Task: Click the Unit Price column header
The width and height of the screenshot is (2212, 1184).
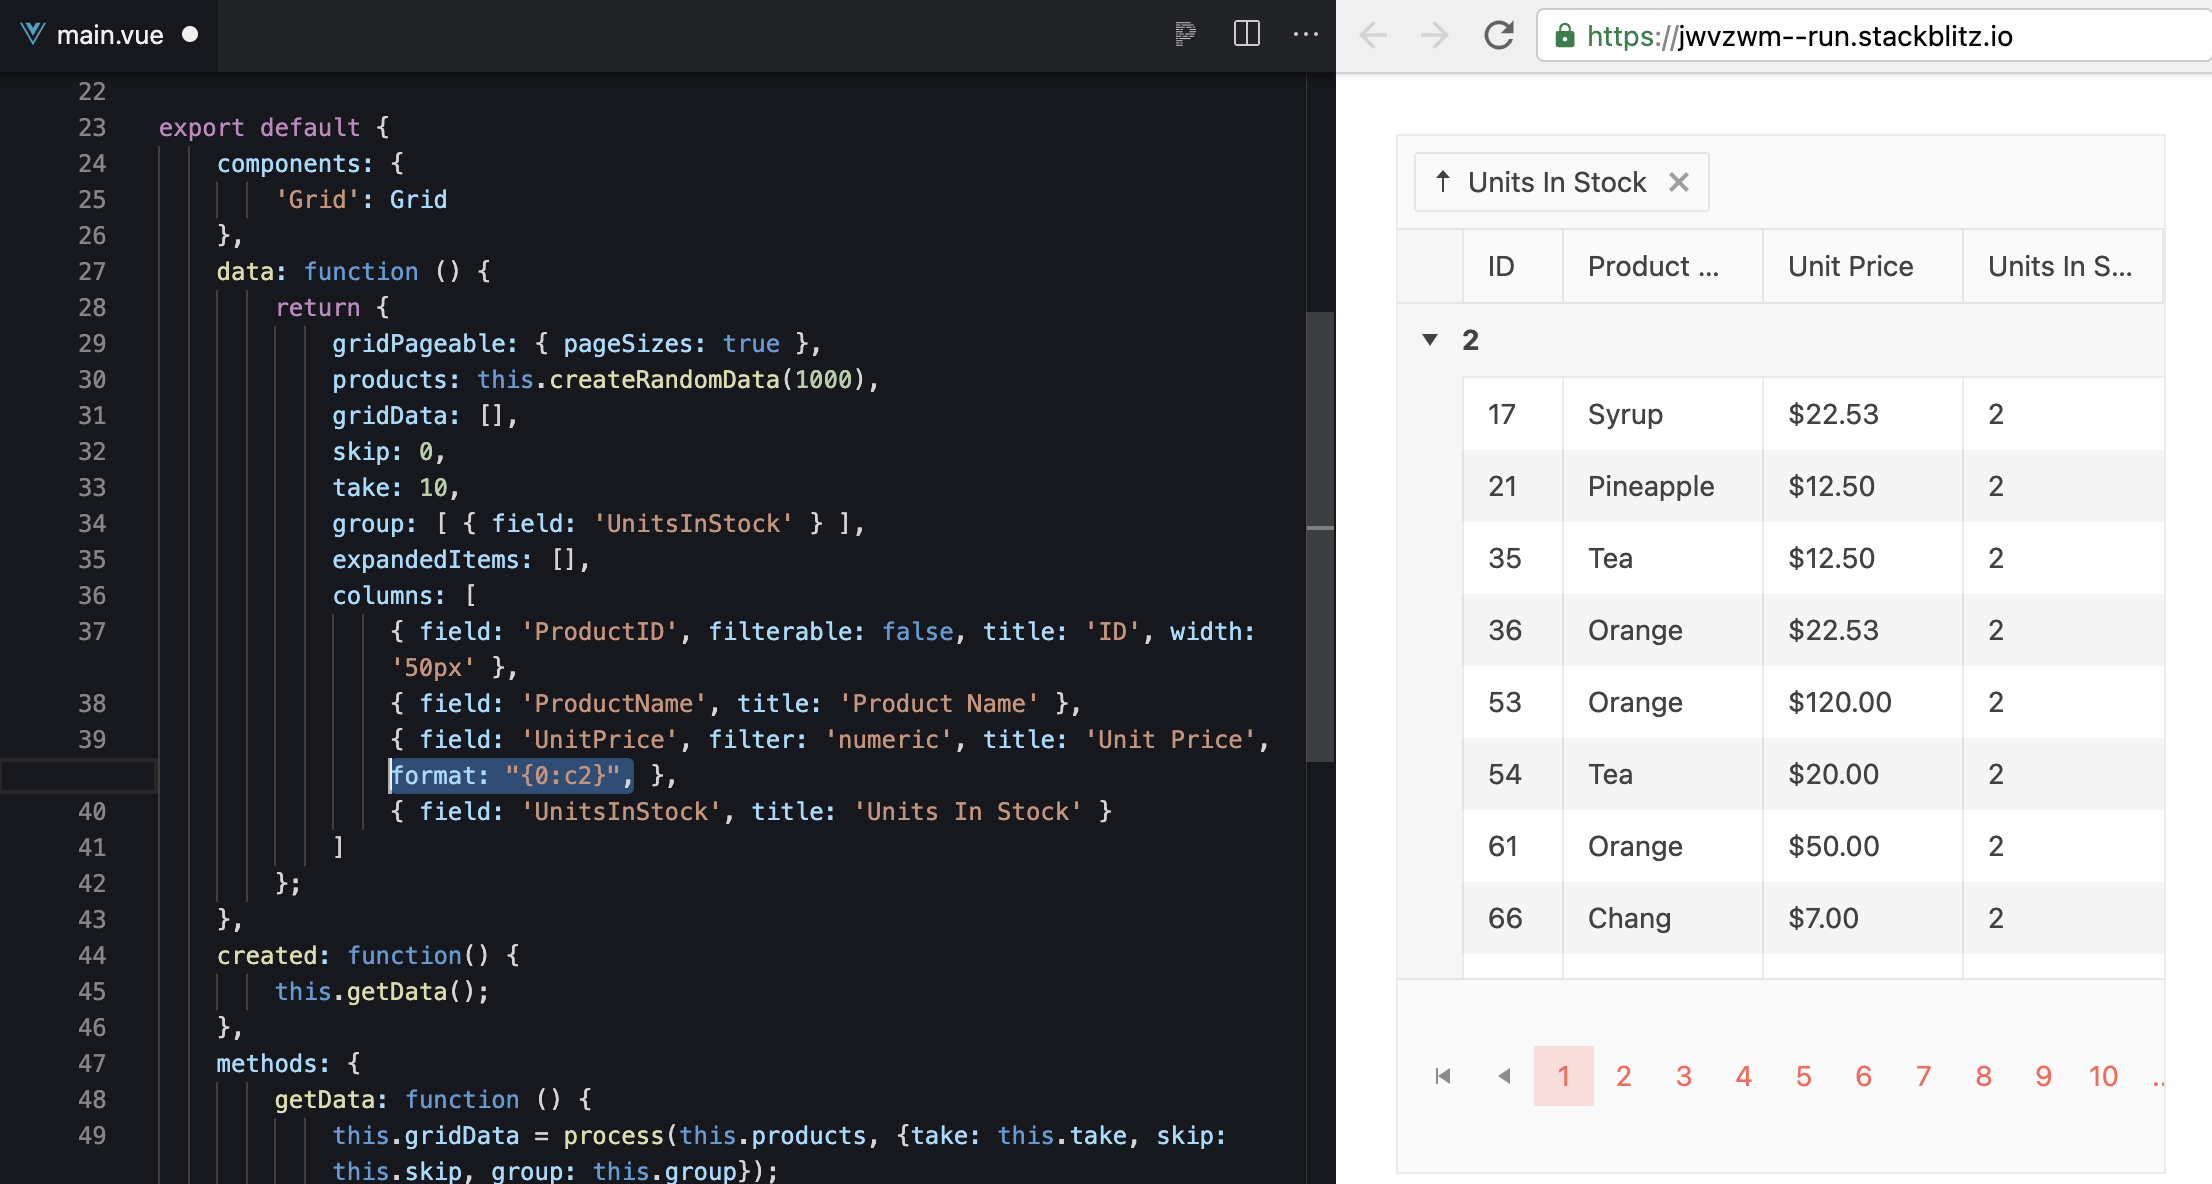Action: (x=1850, y=266)
